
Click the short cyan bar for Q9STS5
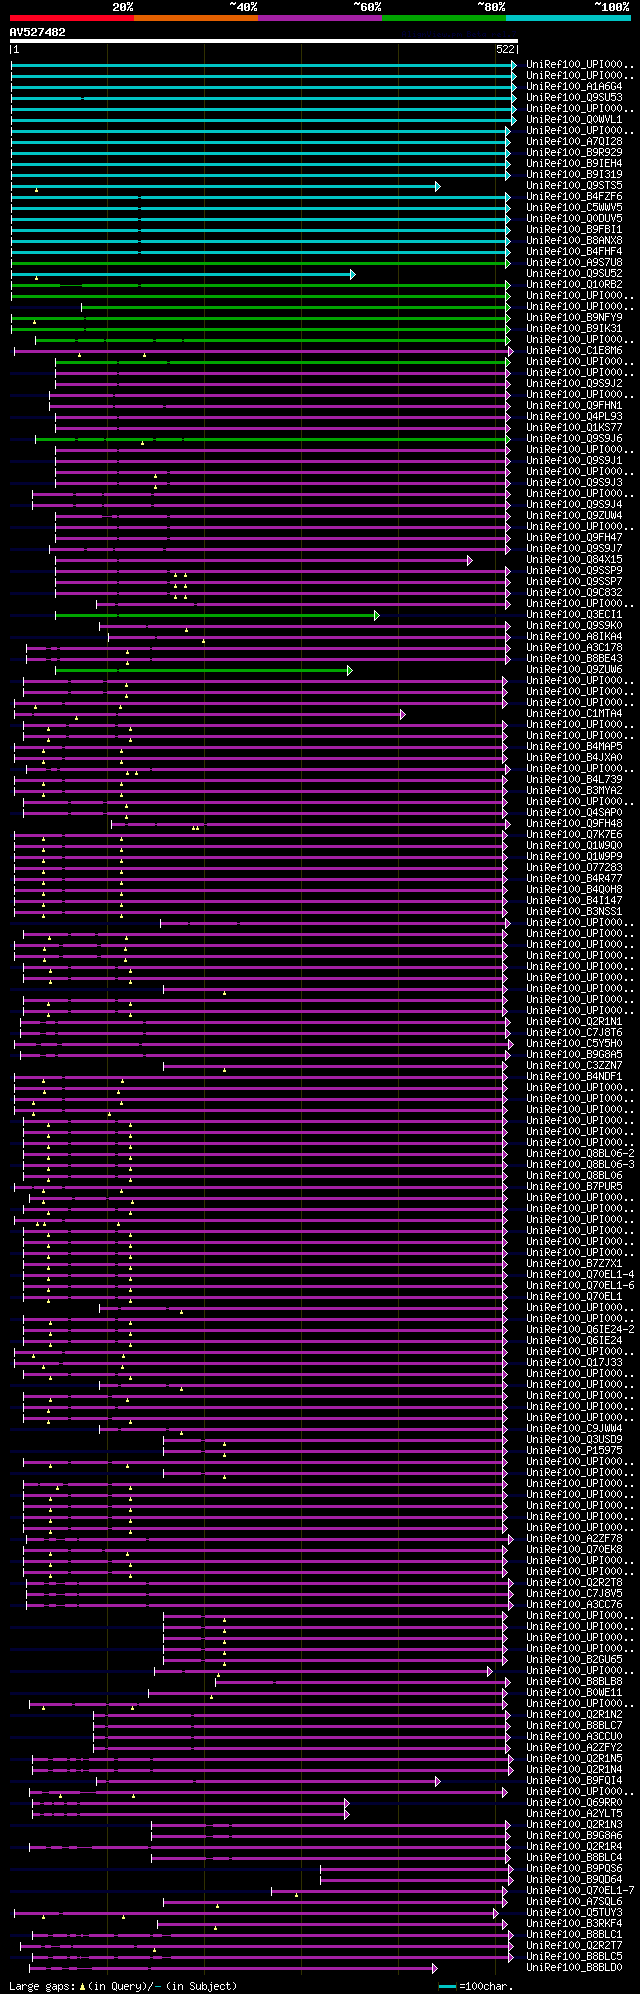point(225,186)
